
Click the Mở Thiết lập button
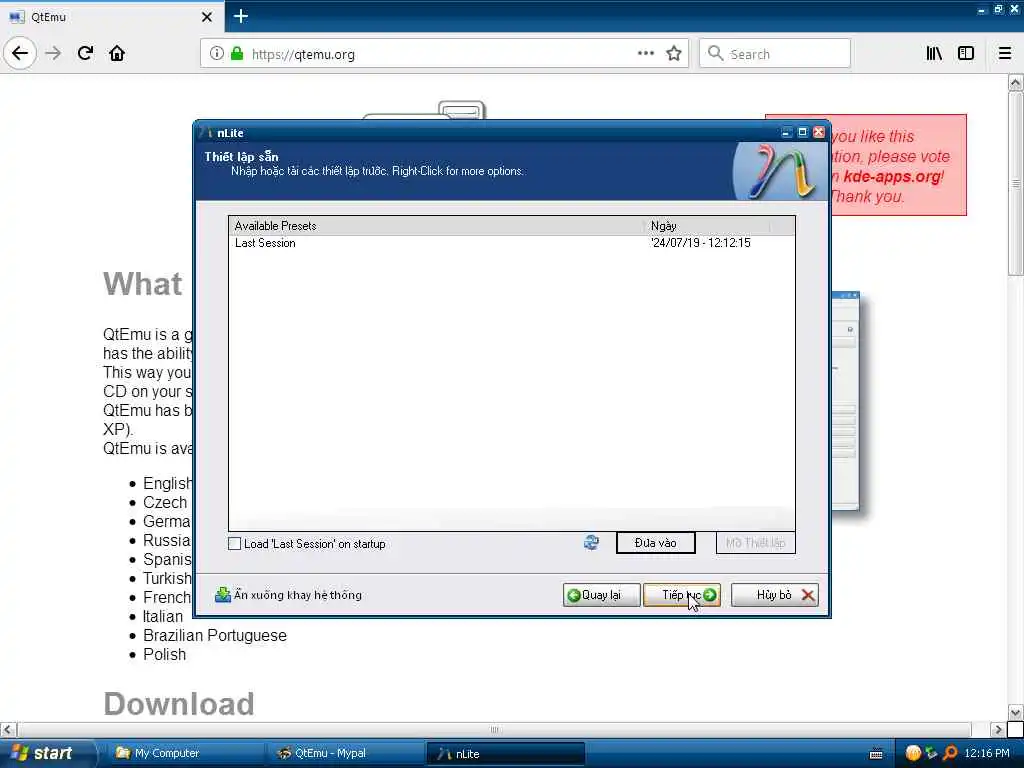[756, 543]
